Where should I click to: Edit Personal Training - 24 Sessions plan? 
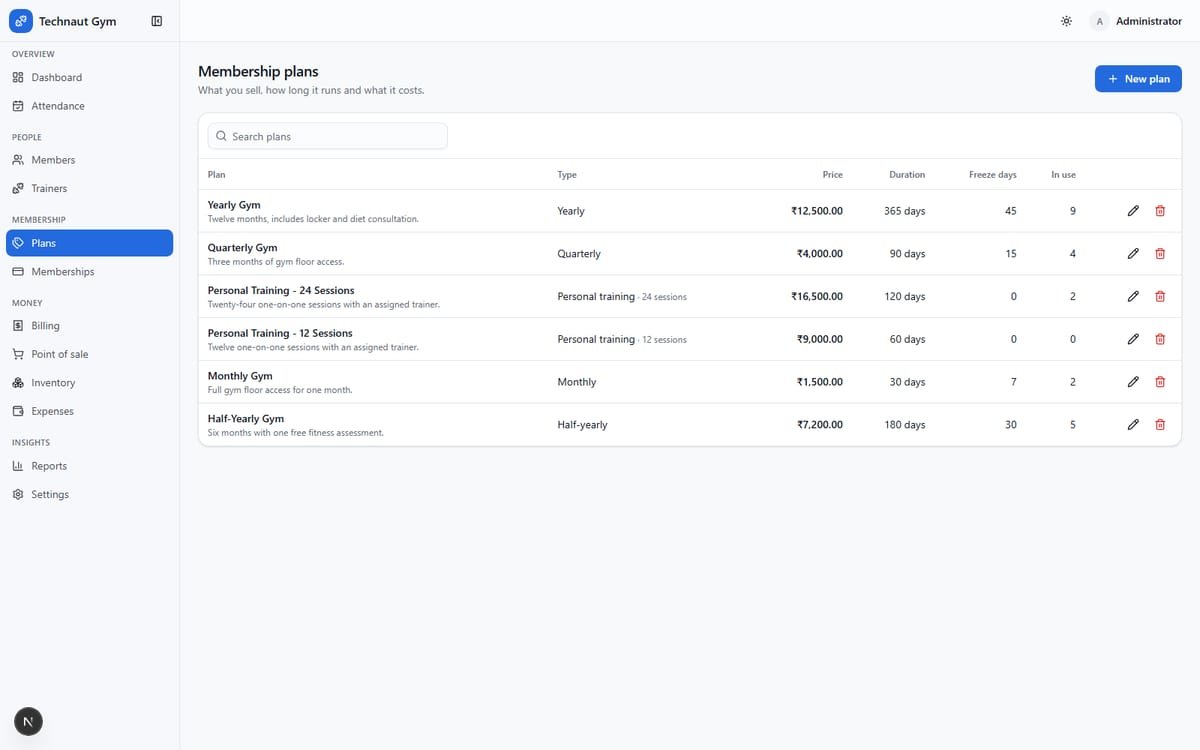click(1133, 297)
